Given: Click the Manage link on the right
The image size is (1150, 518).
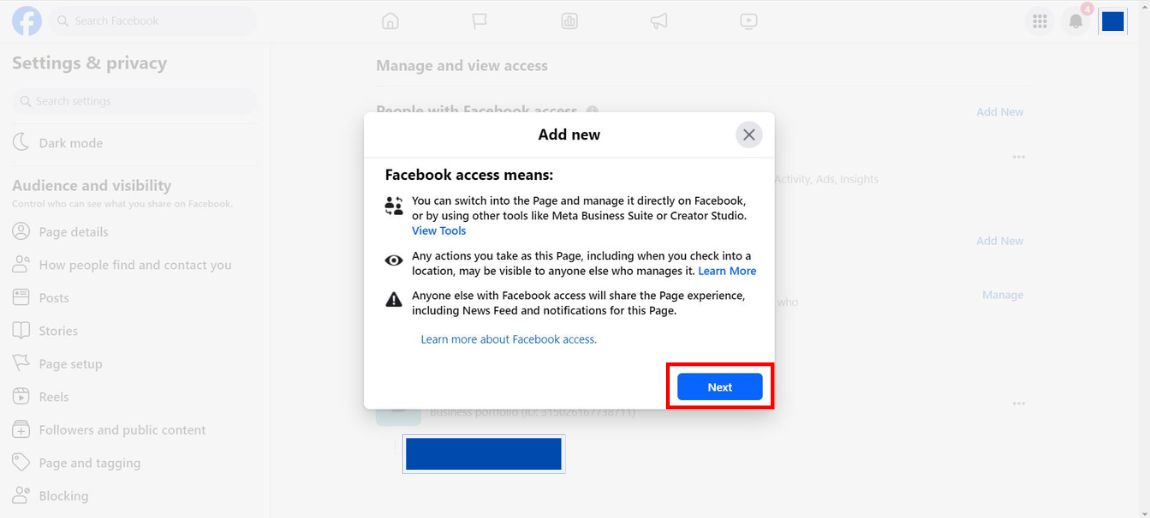Looking at the screenshot, I should [x=1003, y=295].
